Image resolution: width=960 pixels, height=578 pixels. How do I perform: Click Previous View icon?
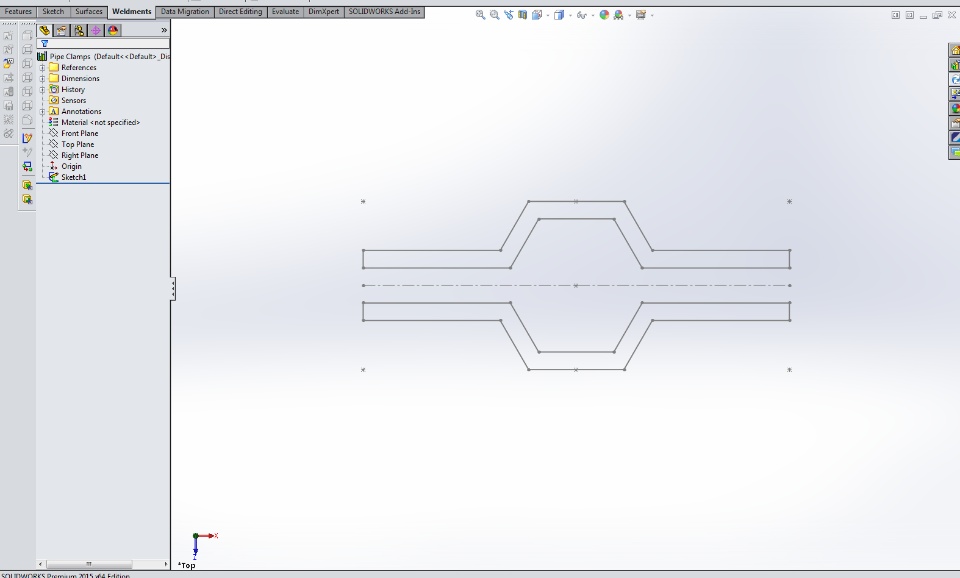coord(509,15)
